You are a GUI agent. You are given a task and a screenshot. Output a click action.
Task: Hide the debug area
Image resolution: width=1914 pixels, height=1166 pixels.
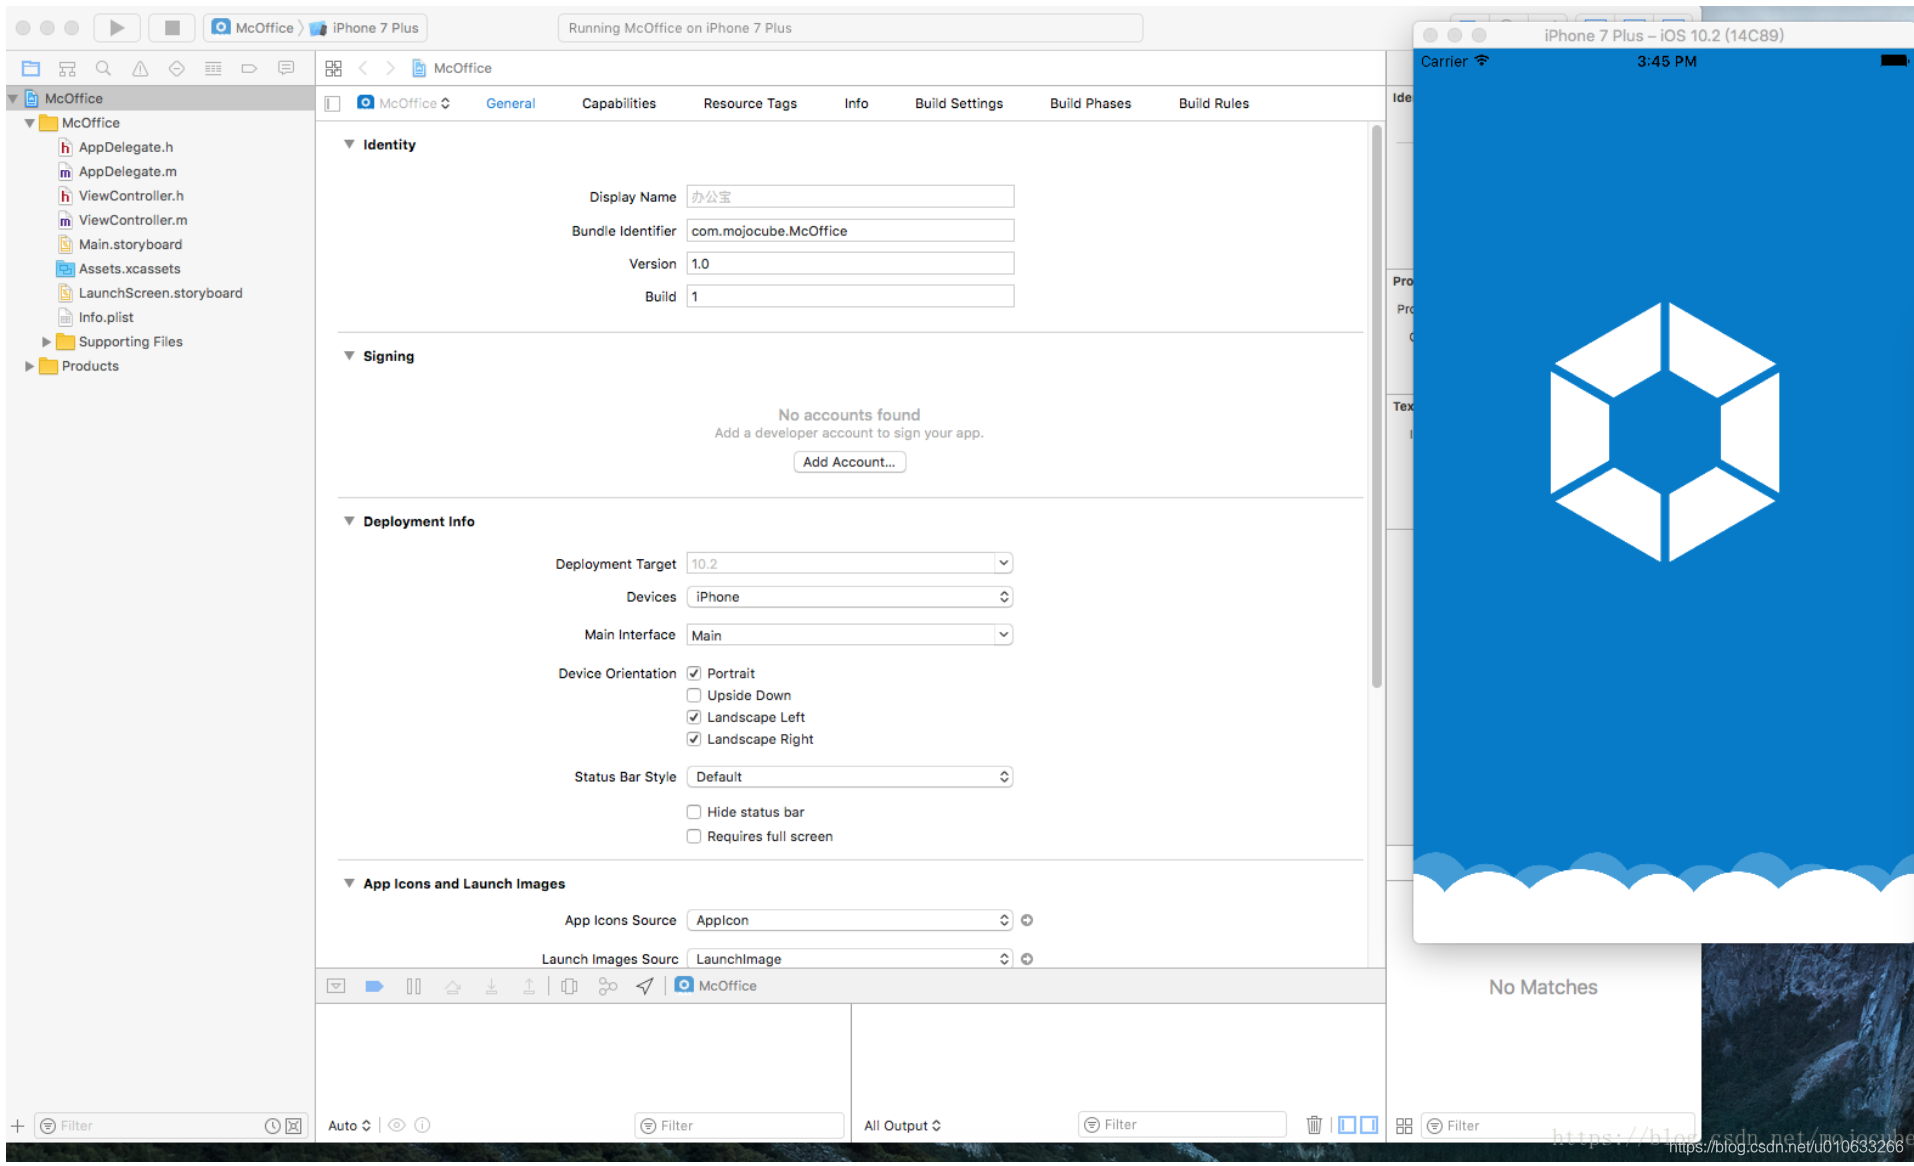(336, 986)
